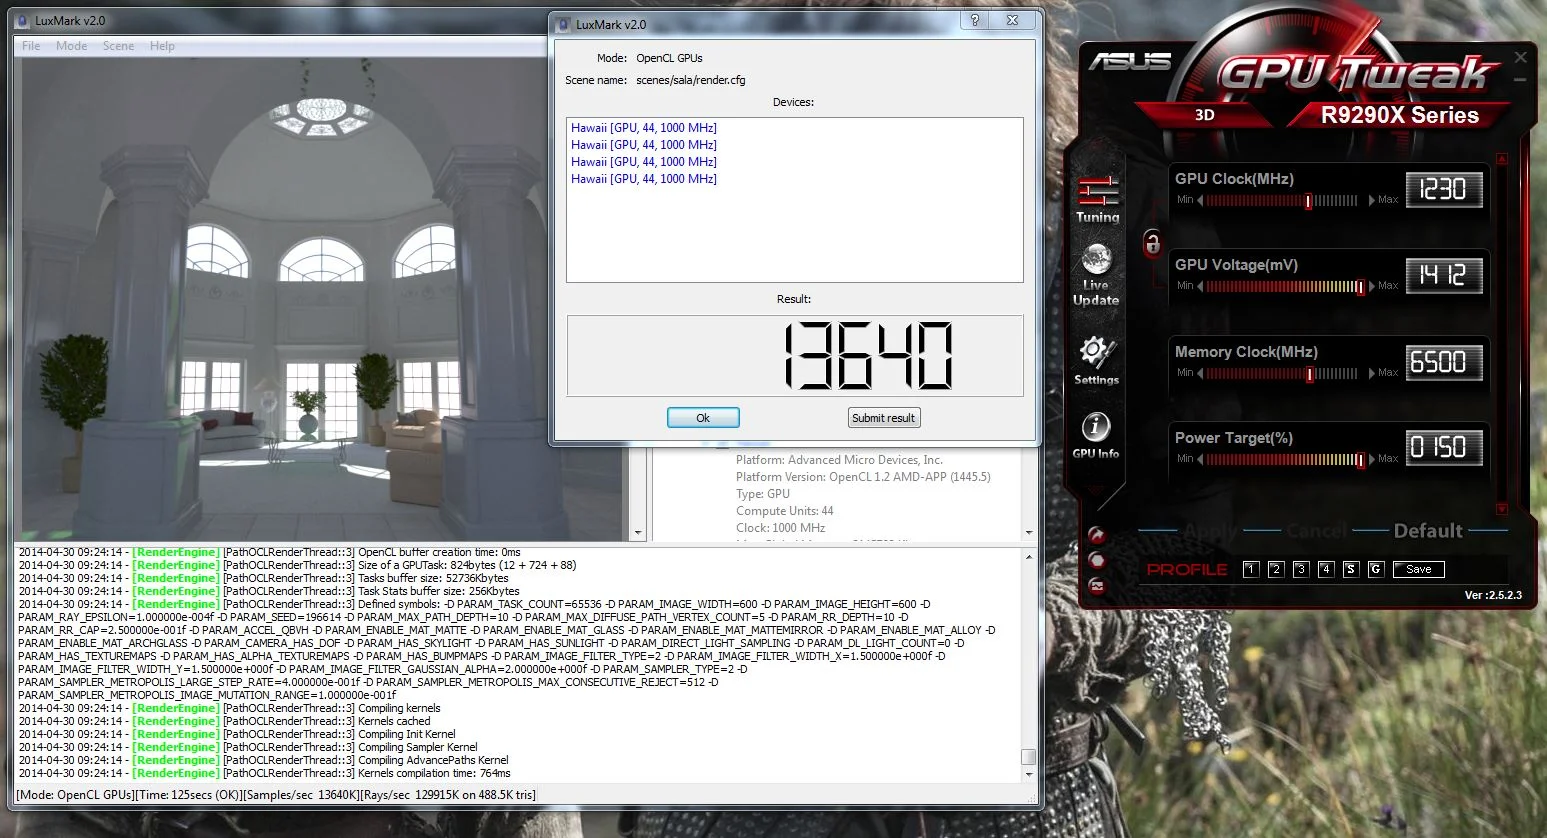
Task: Click the red arrow icon above the monitor icon
Action: pyautogui.click(x=1097, y=535)
